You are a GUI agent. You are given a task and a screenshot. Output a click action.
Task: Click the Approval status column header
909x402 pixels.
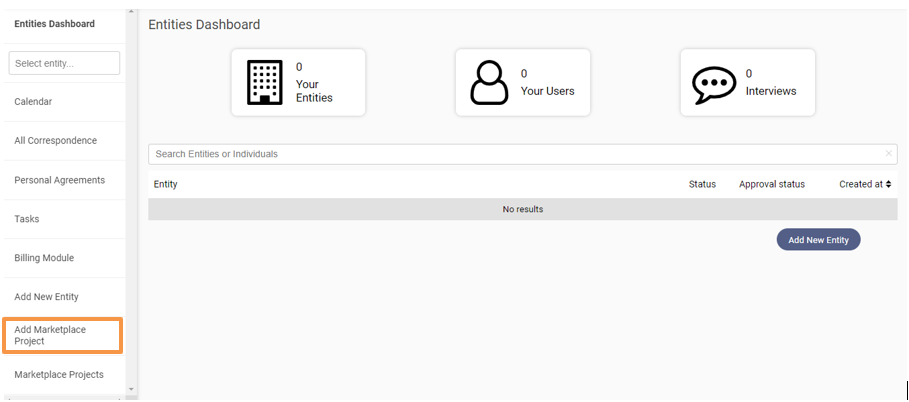[771, 184]
